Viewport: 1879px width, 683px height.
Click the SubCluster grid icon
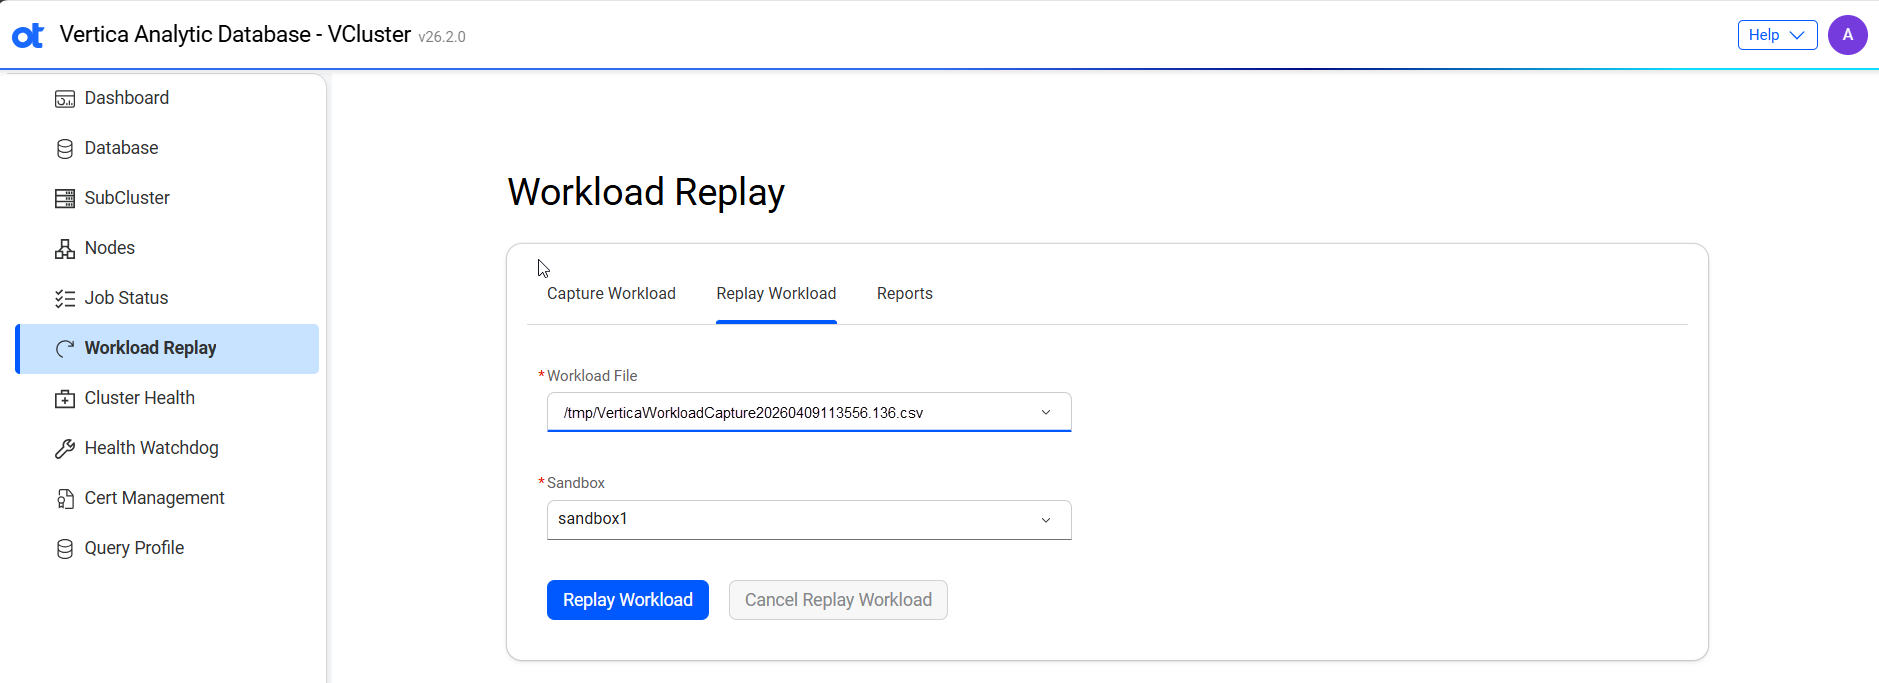point(65,198)
